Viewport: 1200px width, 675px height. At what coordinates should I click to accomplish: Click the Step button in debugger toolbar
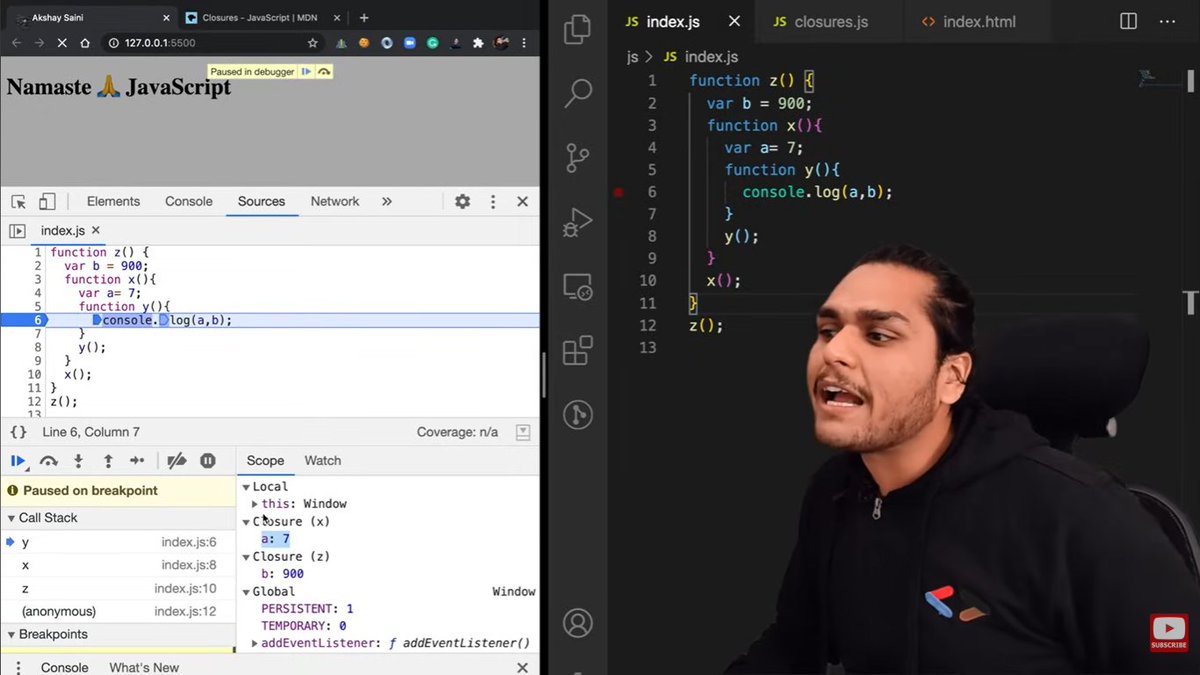pos(137,461)
